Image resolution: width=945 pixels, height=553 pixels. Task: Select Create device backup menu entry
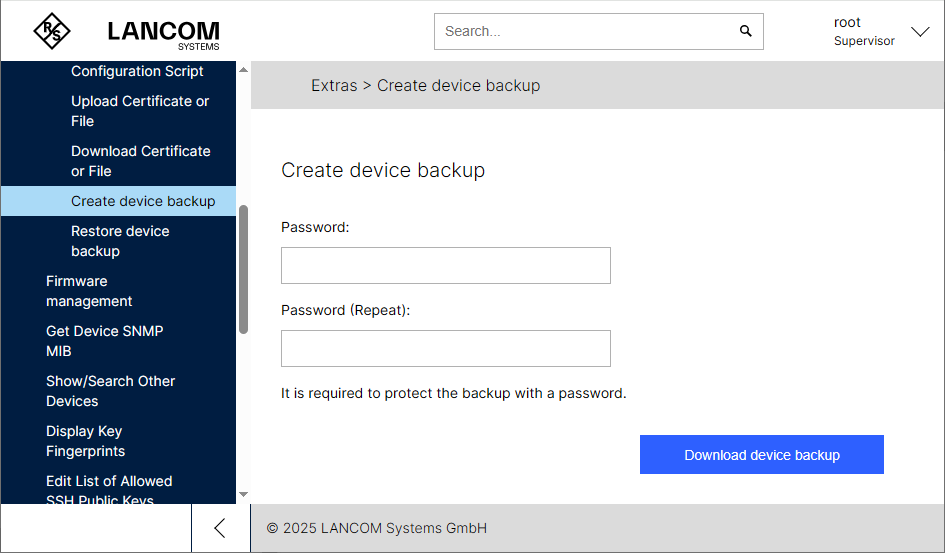point(143,201)
